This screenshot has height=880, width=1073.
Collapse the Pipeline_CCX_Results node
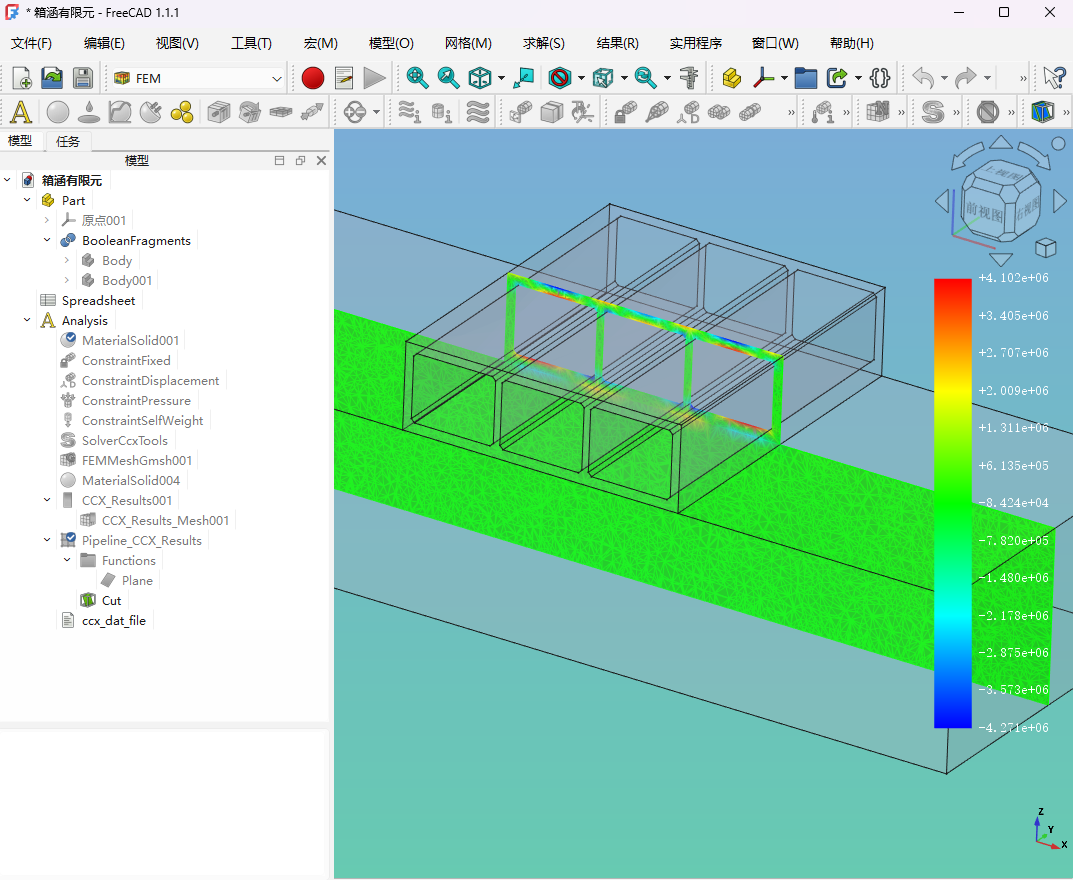47,540
